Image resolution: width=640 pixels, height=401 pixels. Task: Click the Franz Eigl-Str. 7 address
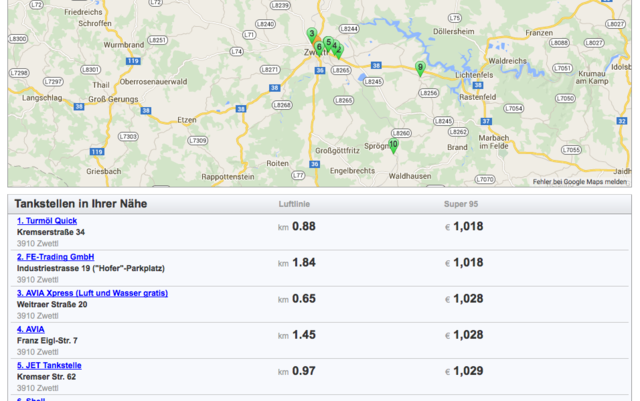(x=47, y=341)
